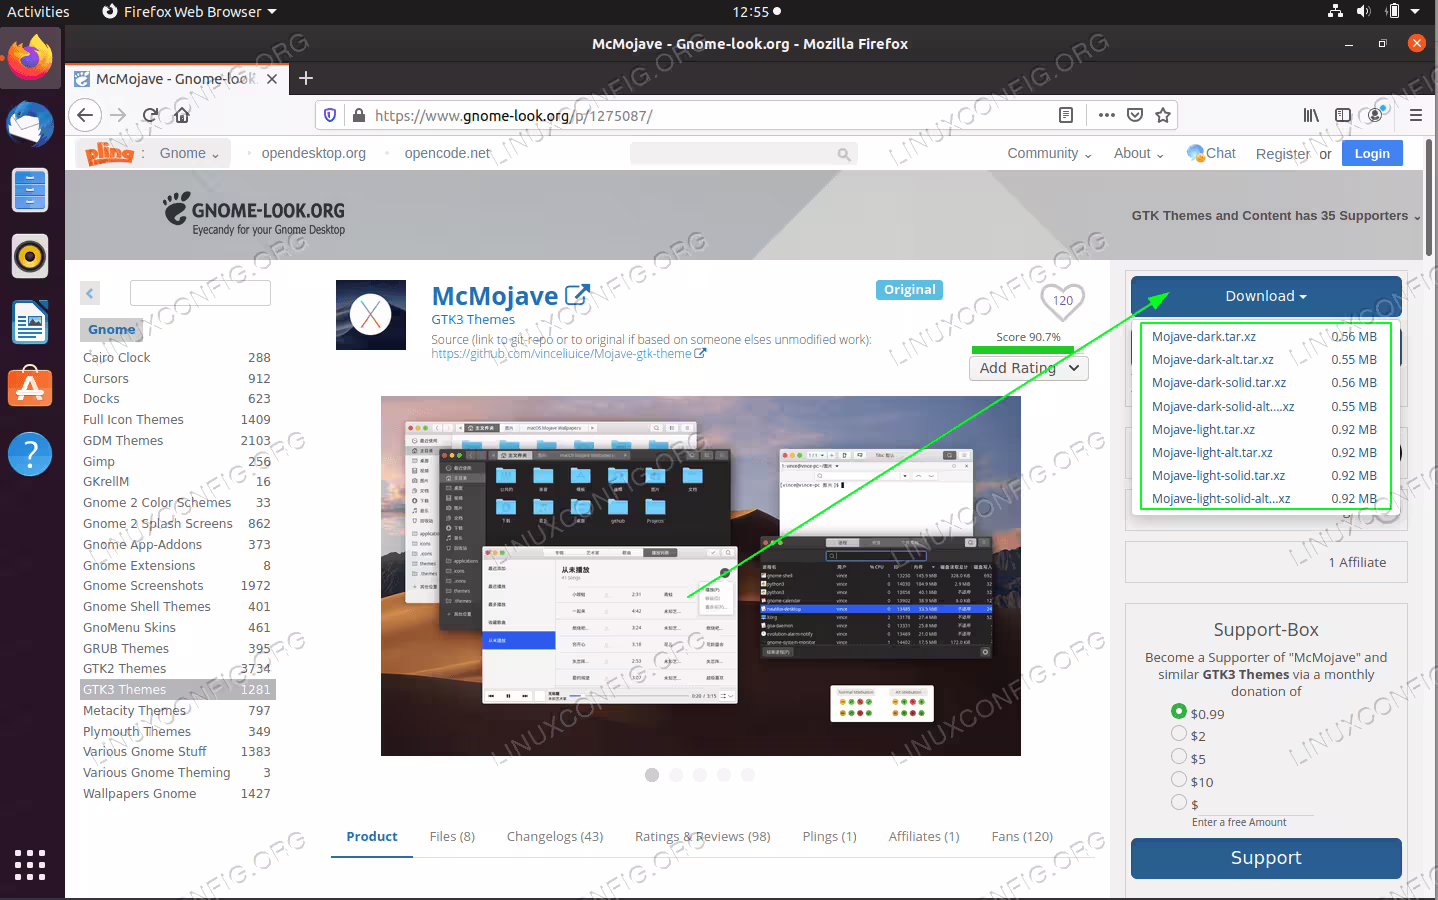
Task: Save the page to Pocket
Action: pos(1135,115)
